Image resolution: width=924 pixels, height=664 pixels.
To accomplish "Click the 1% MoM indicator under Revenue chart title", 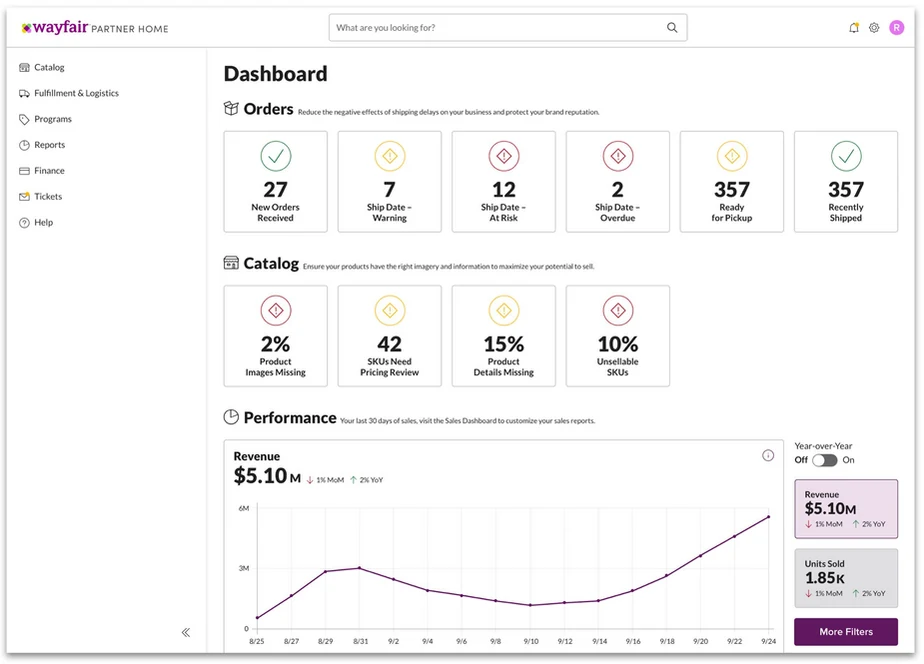I will (325, 480).
